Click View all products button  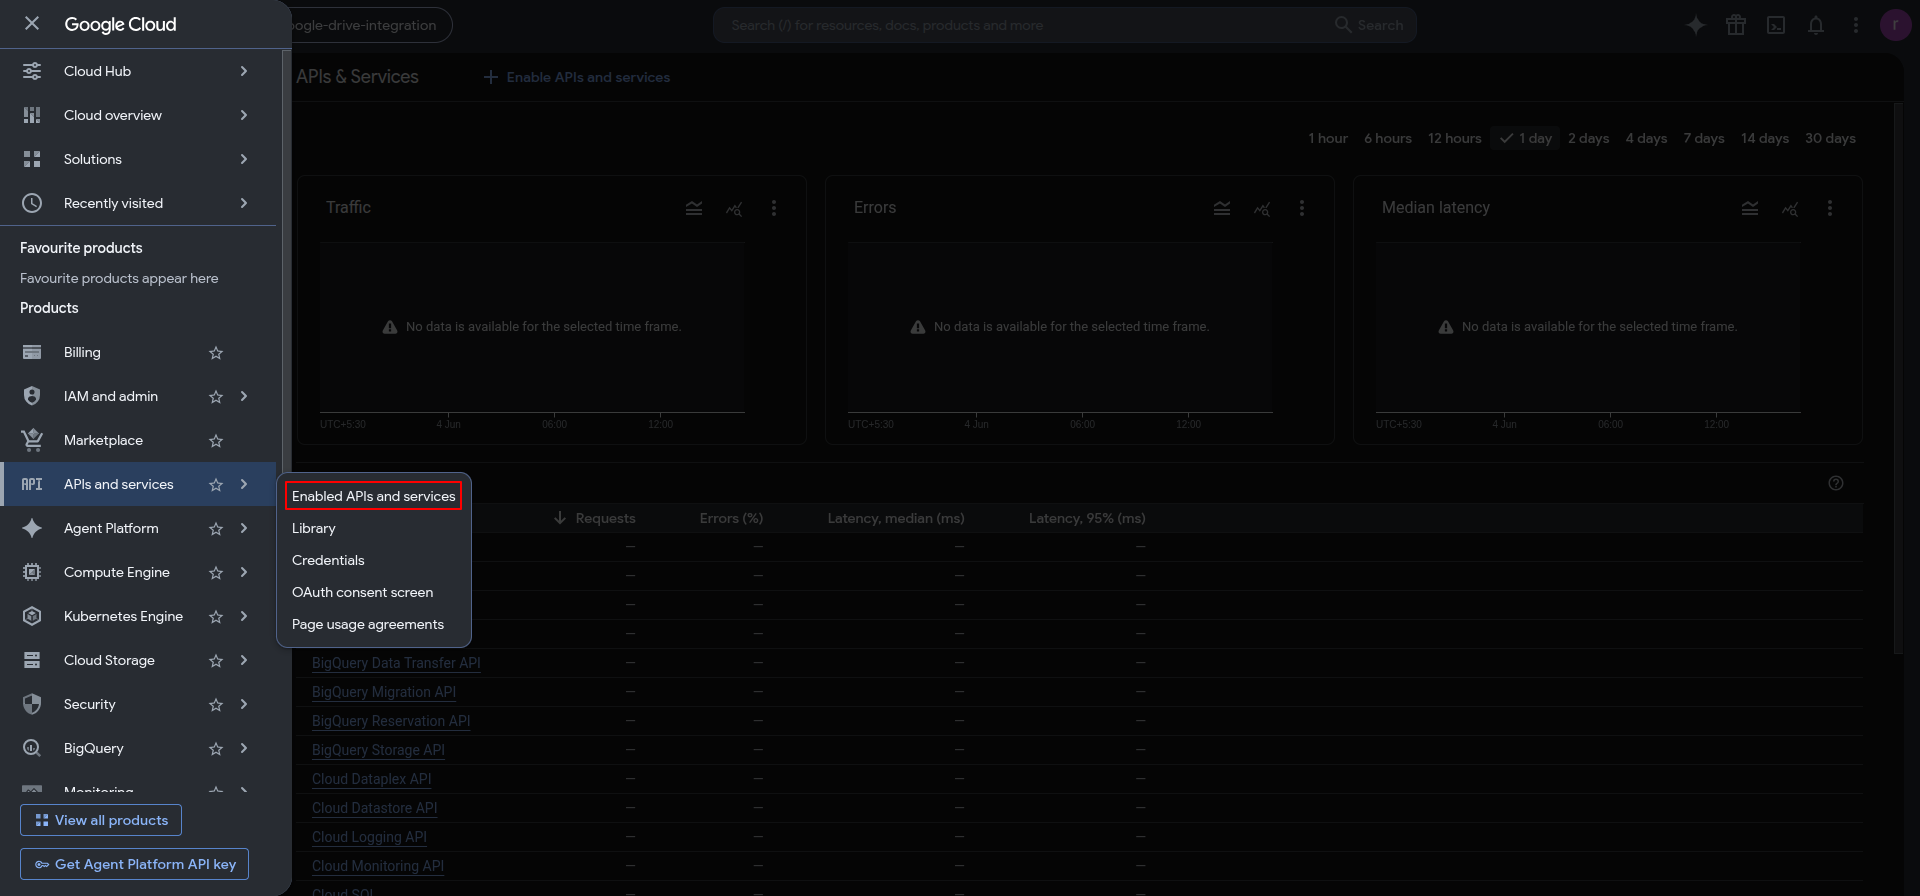click(x=101, y=820)
